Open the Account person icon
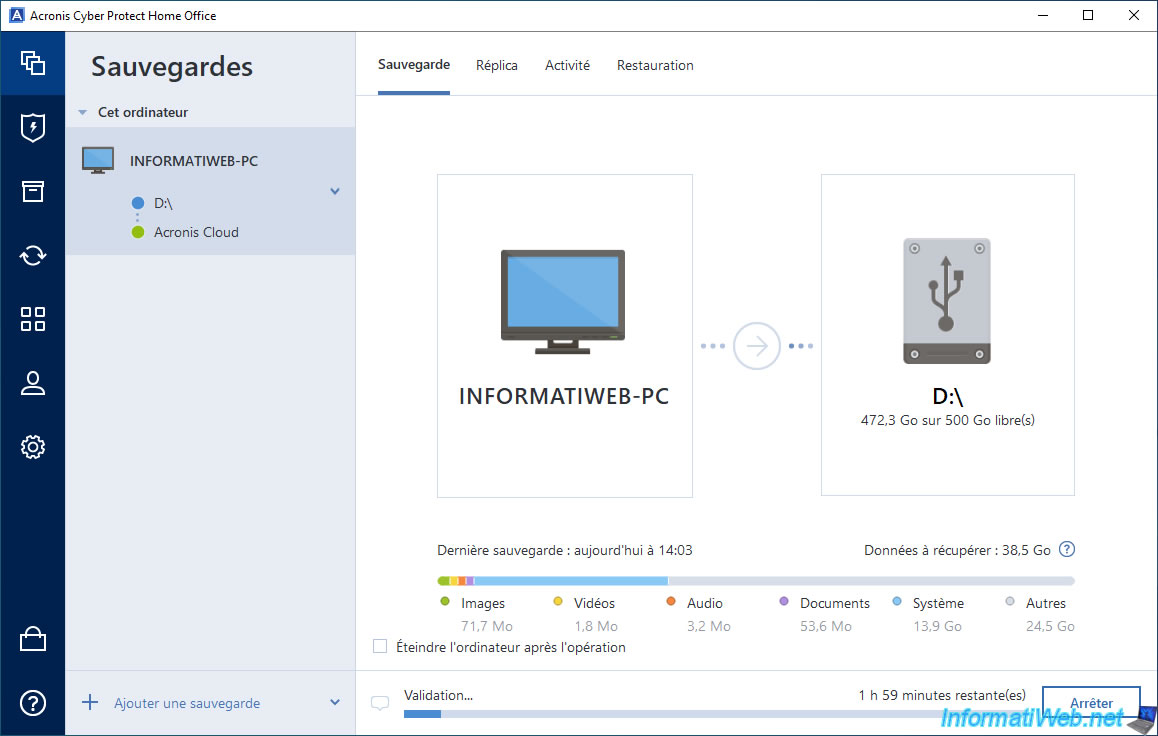This screenshot has height=736, width=1158. (32, 383)
